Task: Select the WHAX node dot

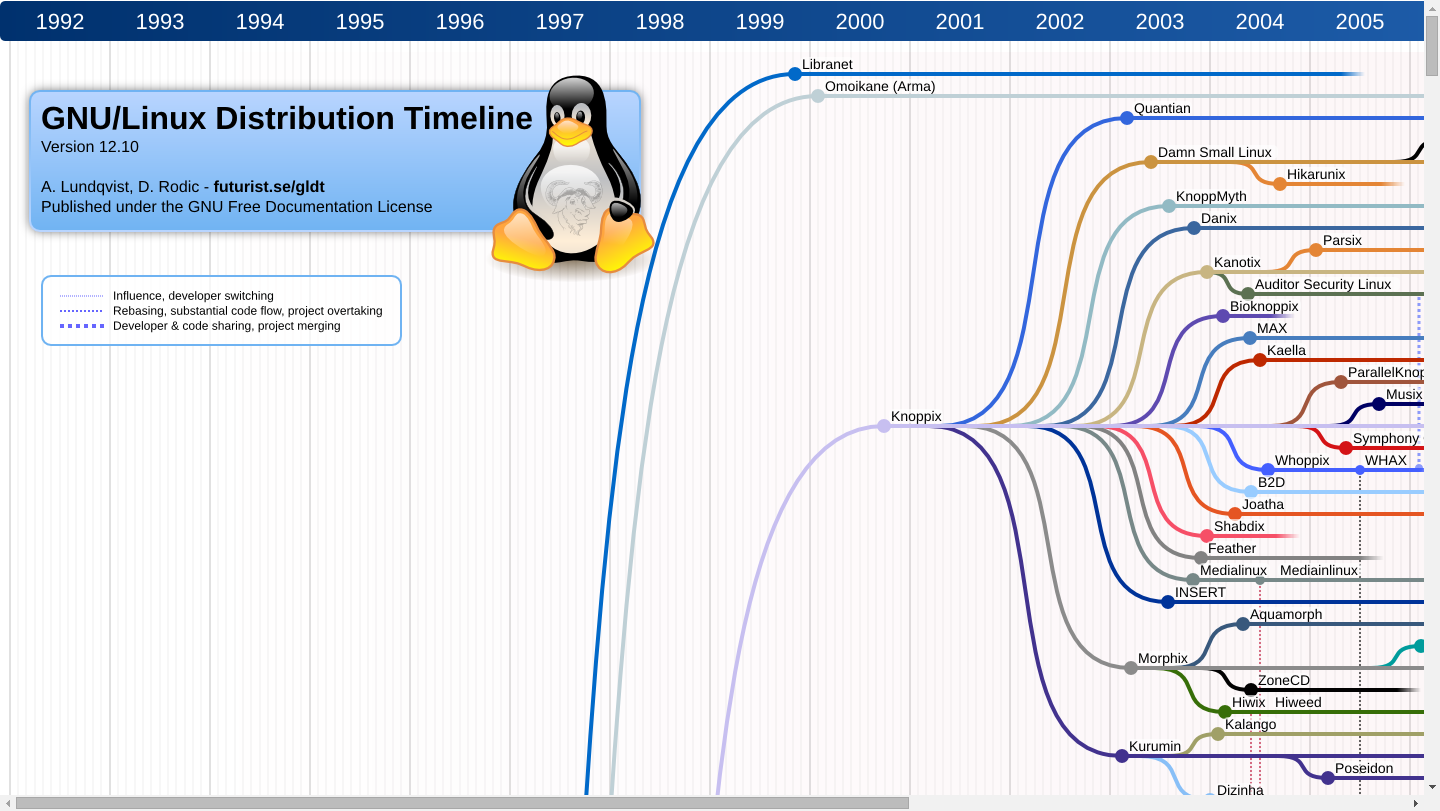Action: click(x=1360, y=470)
